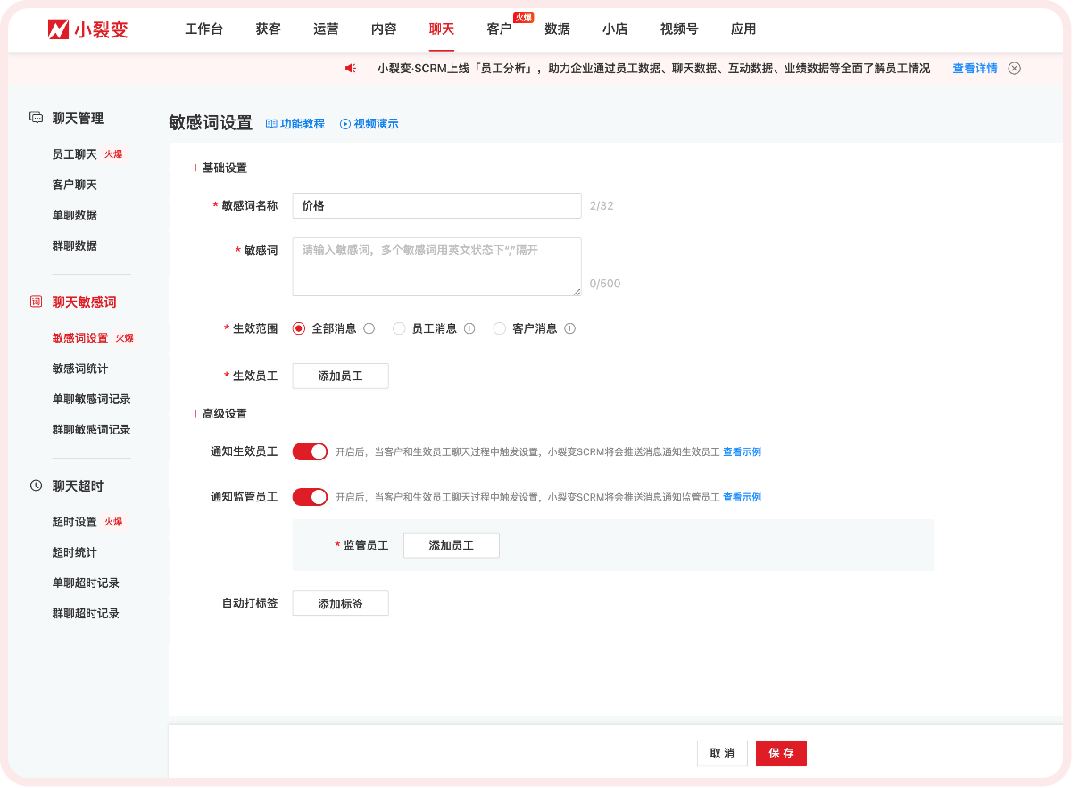1073x788 pixels.
Task: Disable the 通知生效员工 toggle
Action: [310, 452]
